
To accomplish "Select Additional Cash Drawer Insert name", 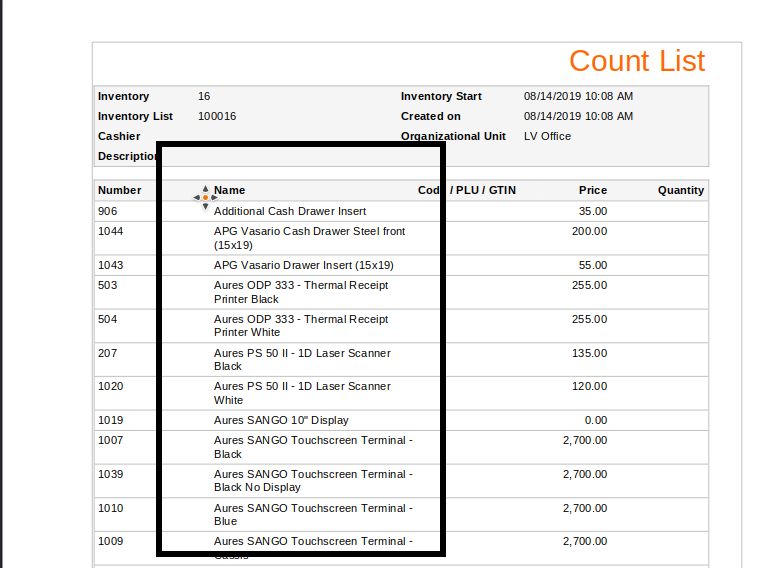I will (x=290, y=211).
